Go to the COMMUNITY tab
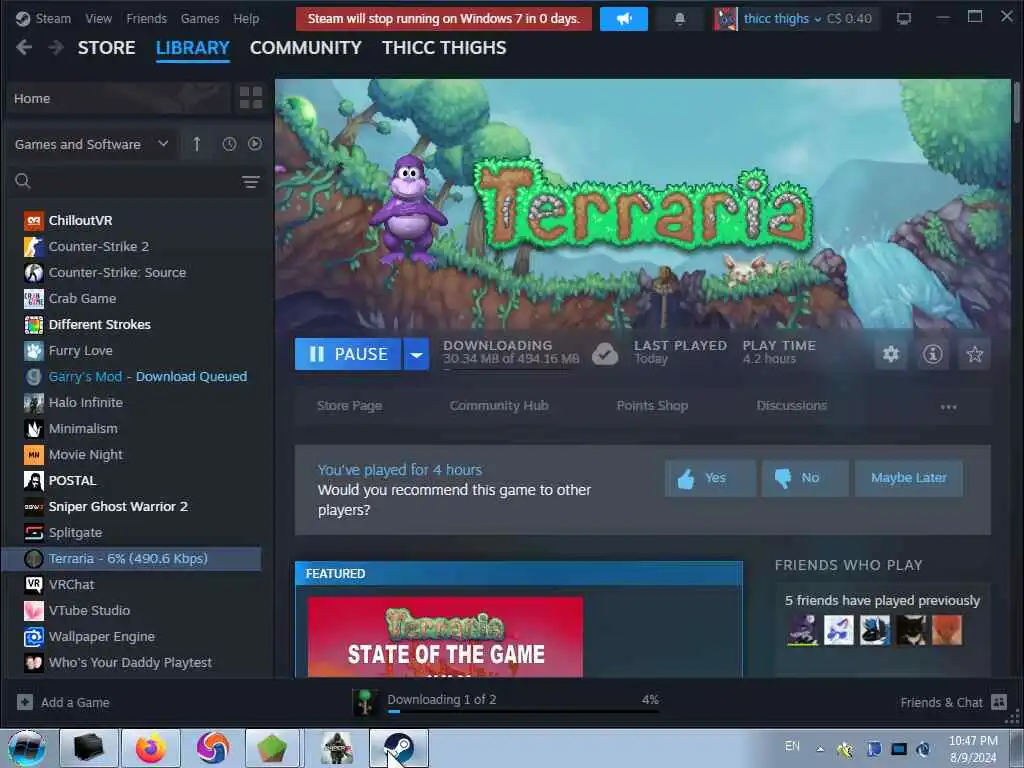 (306, 48)
